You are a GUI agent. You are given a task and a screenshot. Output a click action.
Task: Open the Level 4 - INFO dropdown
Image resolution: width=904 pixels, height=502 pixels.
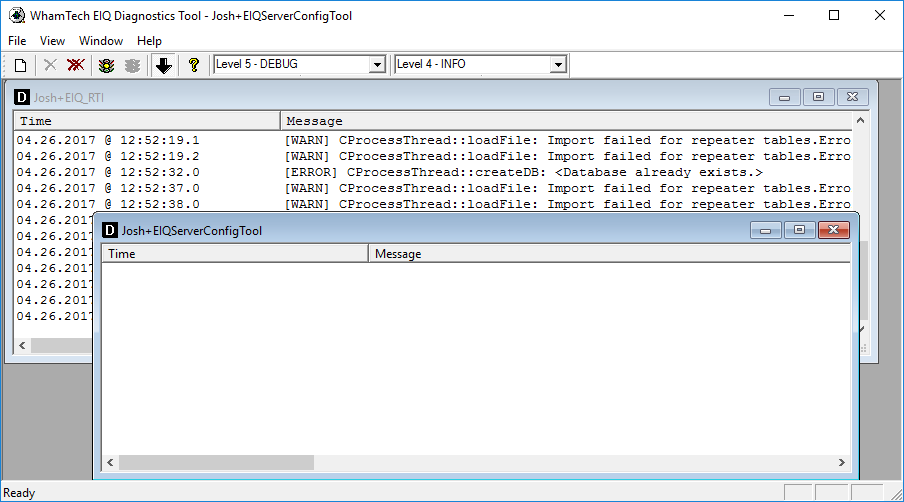point(558,65)
